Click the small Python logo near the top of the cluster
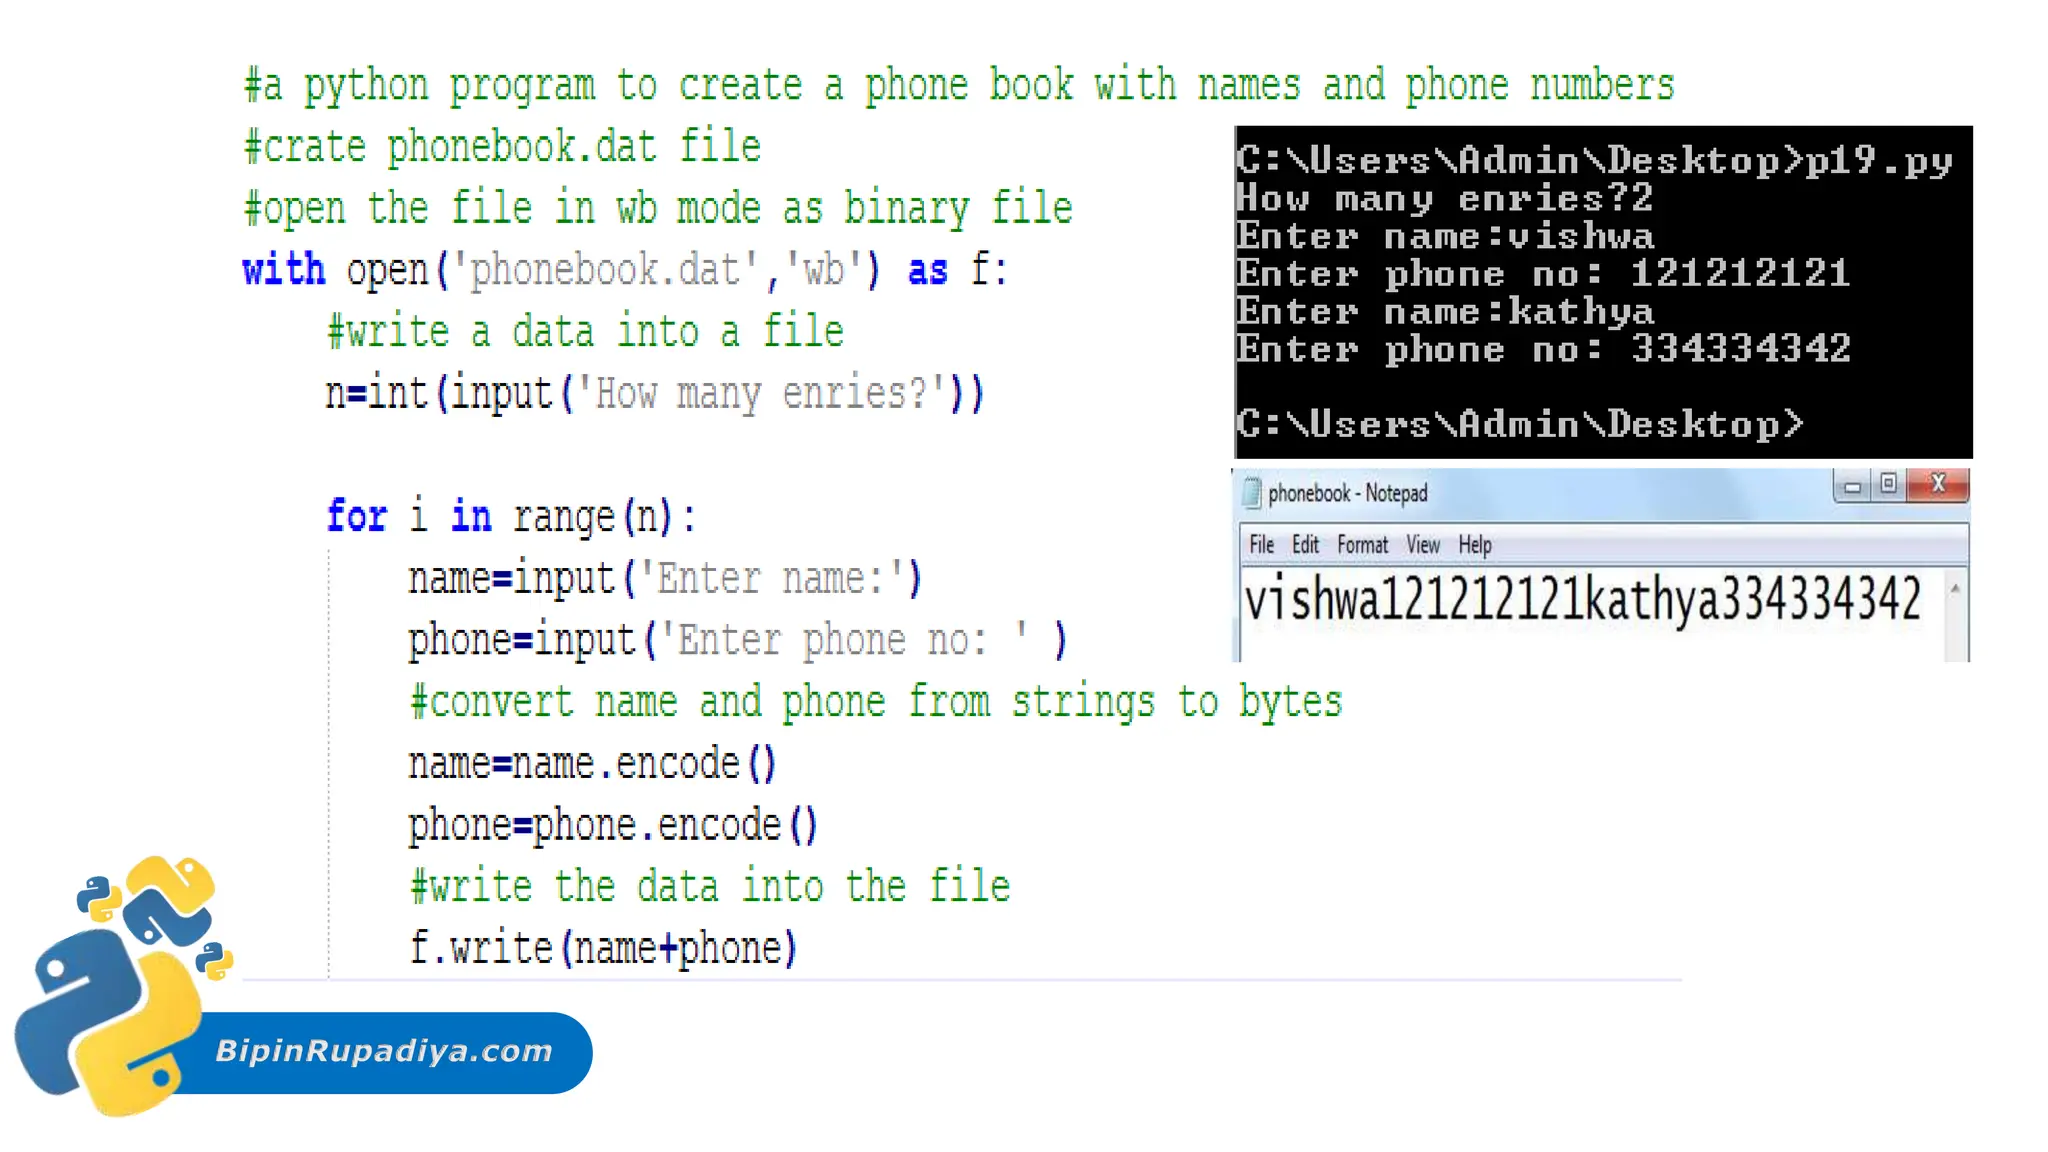This screenshot has width=2048, height=1152. 99,897
